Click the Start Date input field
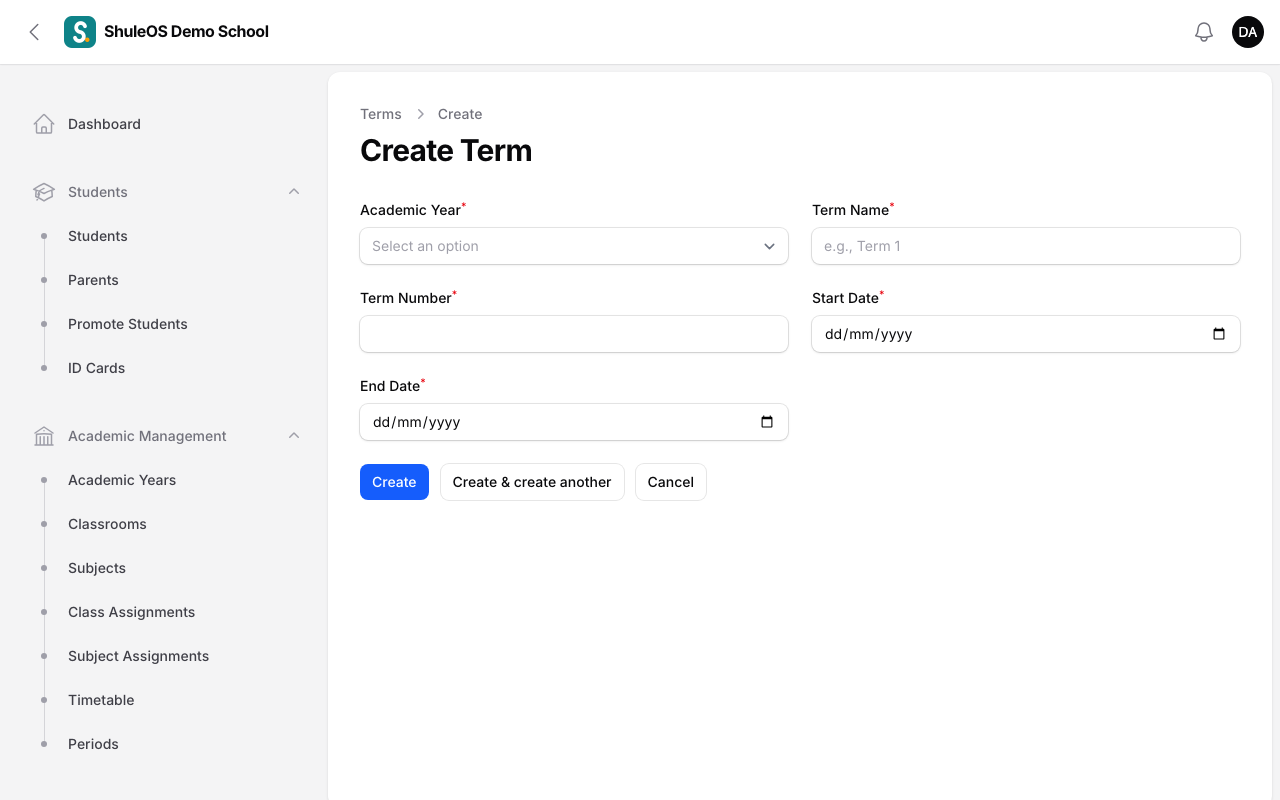The width and height of the screenshot is (1280, 800). pyautogui.click(x=1026, y=334)
